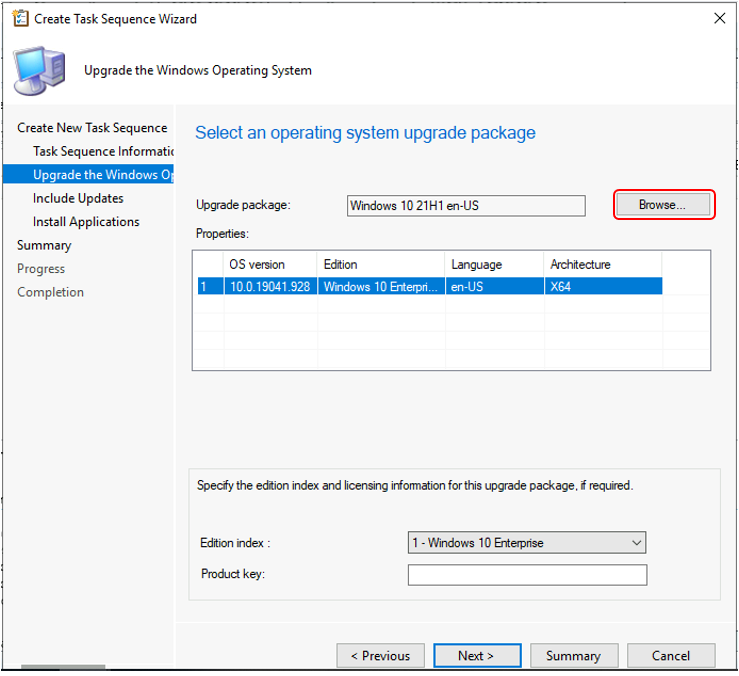This screenshot has width=739, height=676.
Task: Click index number 1 in the properties row
Action: tap(210, 286)
